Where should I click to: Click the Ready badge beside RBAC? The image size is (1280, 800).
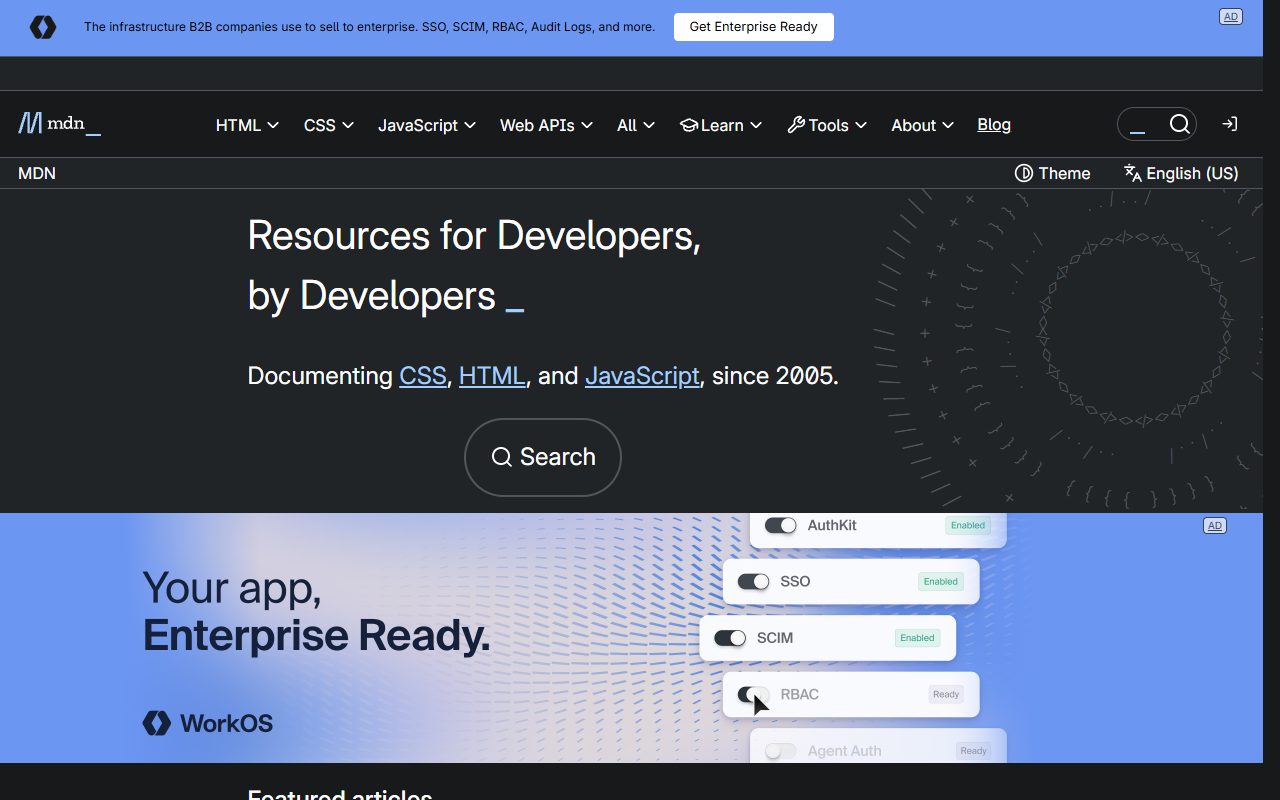(946, 694)
